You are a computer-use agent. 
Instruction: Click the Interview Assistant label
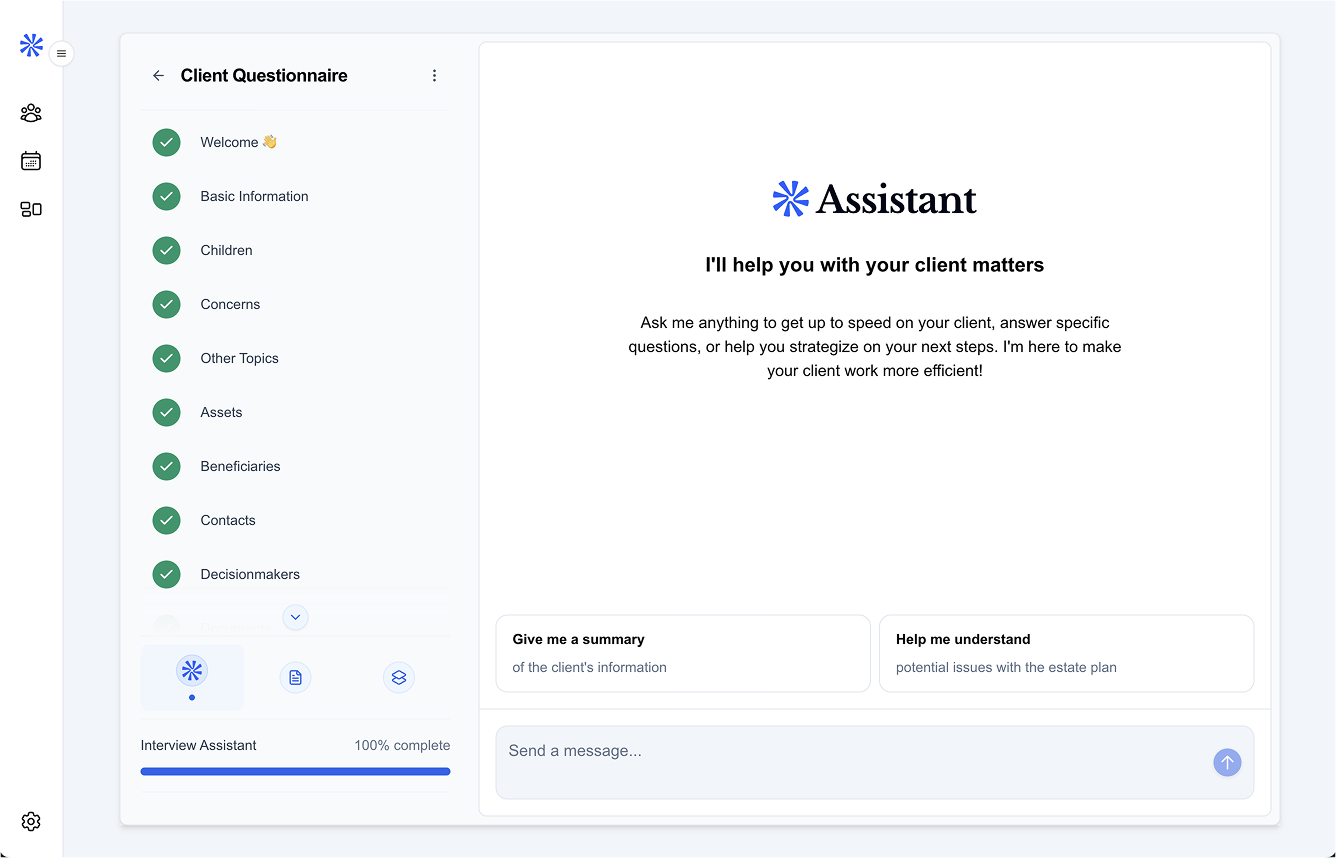(198, 745)
